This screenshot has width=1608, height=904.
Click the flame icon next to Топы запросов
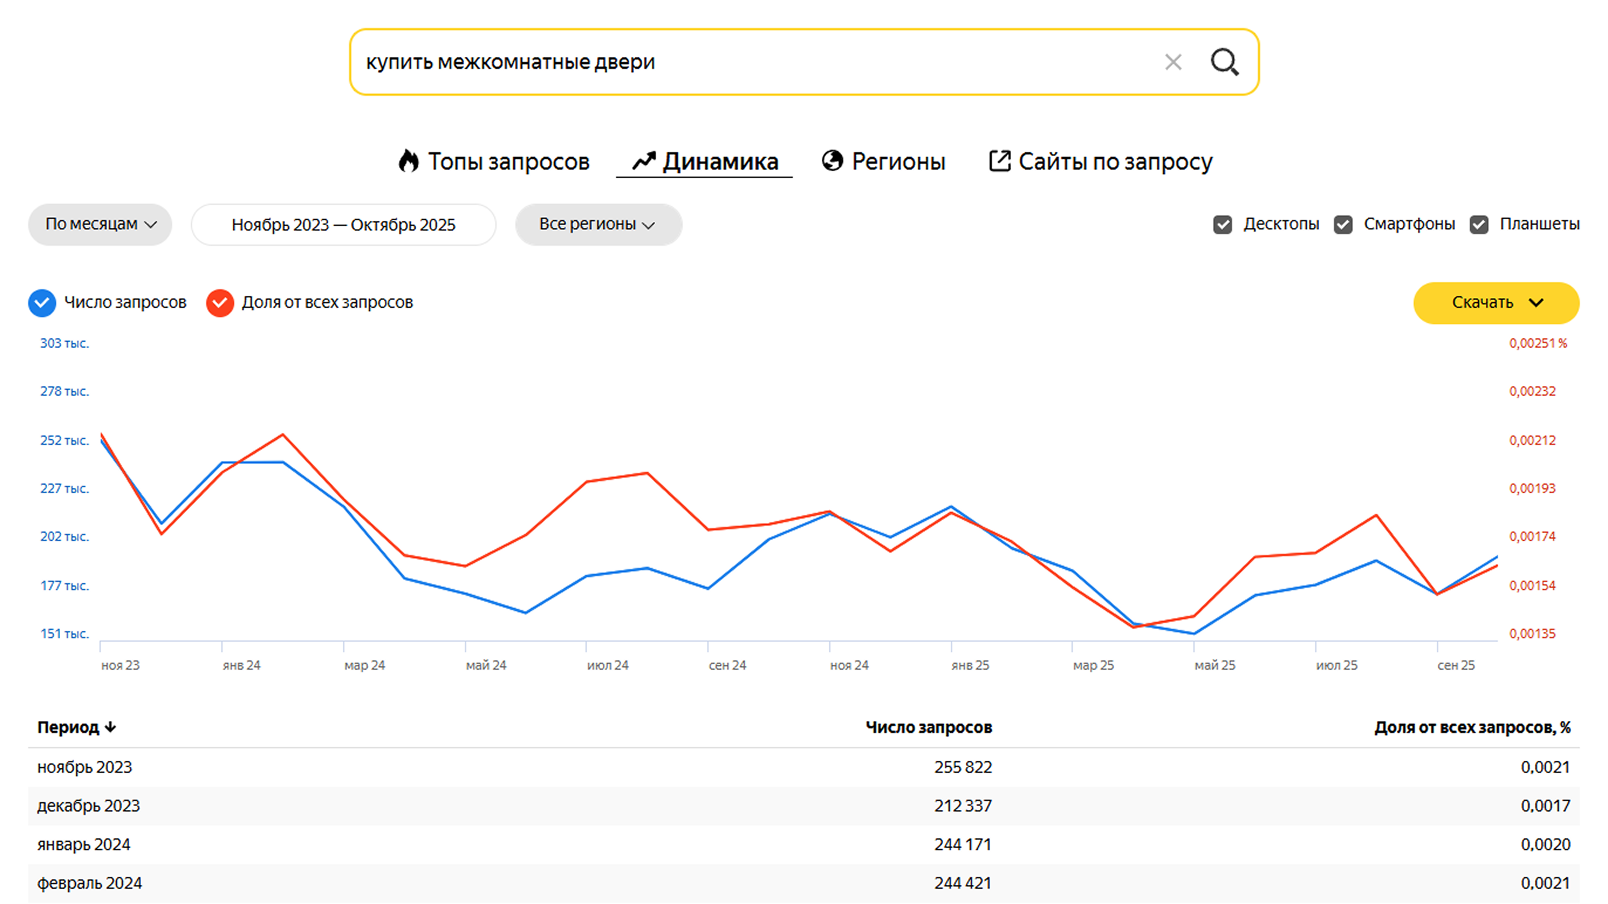(x=410, y=160)
